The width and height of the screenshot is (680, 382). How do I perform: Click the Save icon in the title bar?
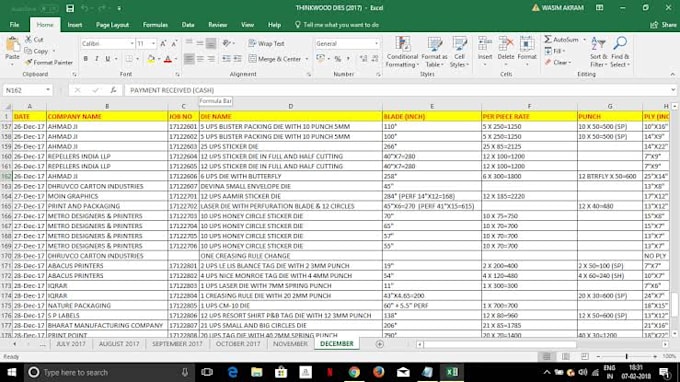tap(70, 8)
